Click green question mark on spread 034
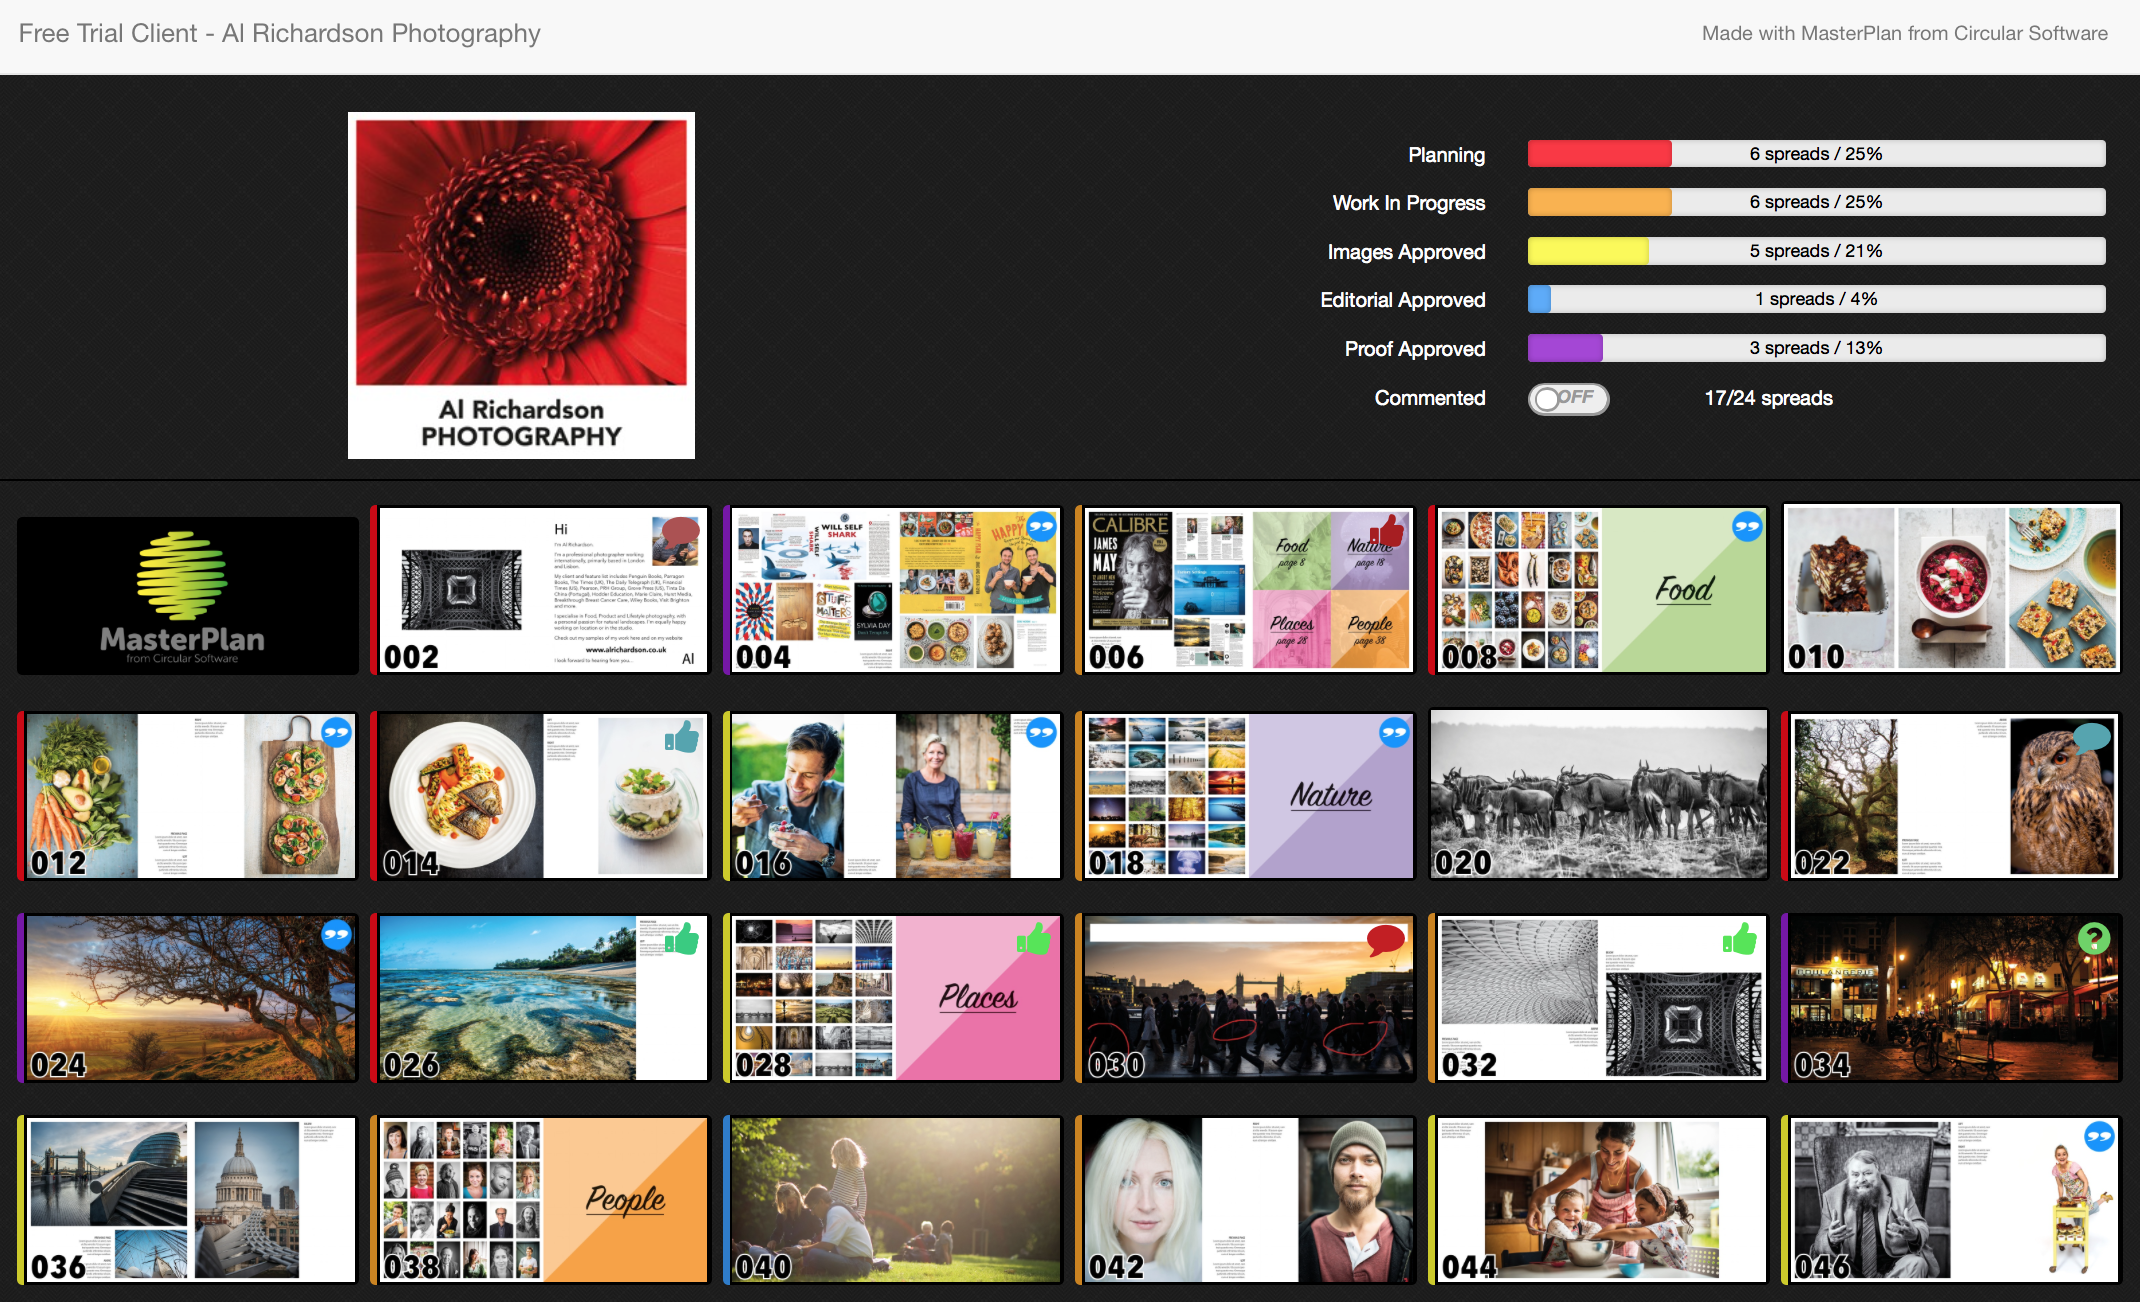This screenshot has width=2140, height=1302. pos(2094,938)
